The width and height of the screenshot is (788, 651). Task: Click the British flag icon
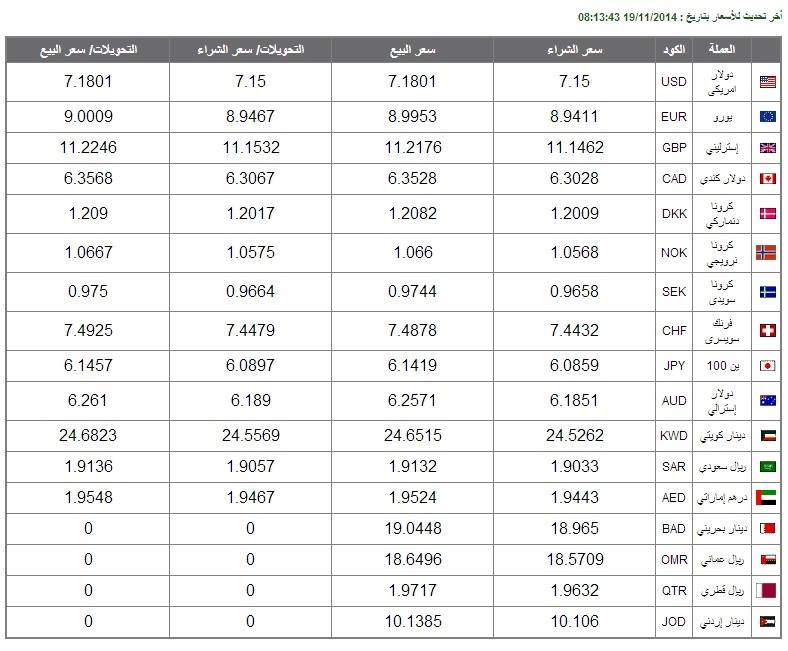point(767,148)
